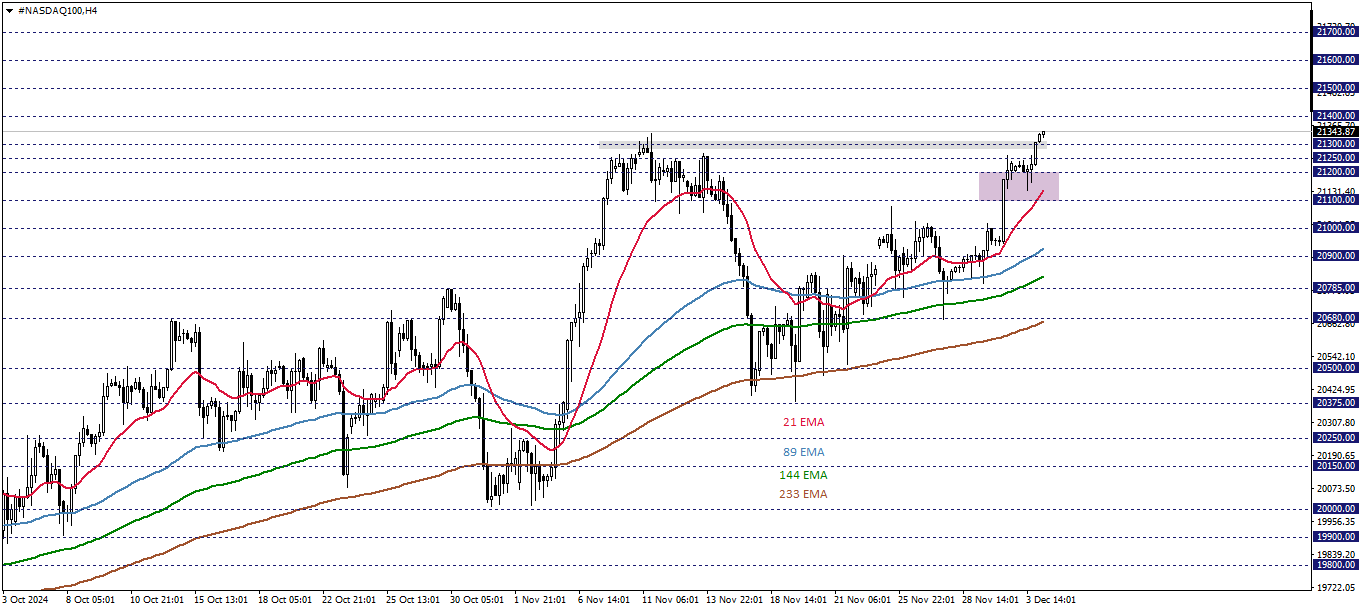Click the 19839.20 price scale value

1336,554
